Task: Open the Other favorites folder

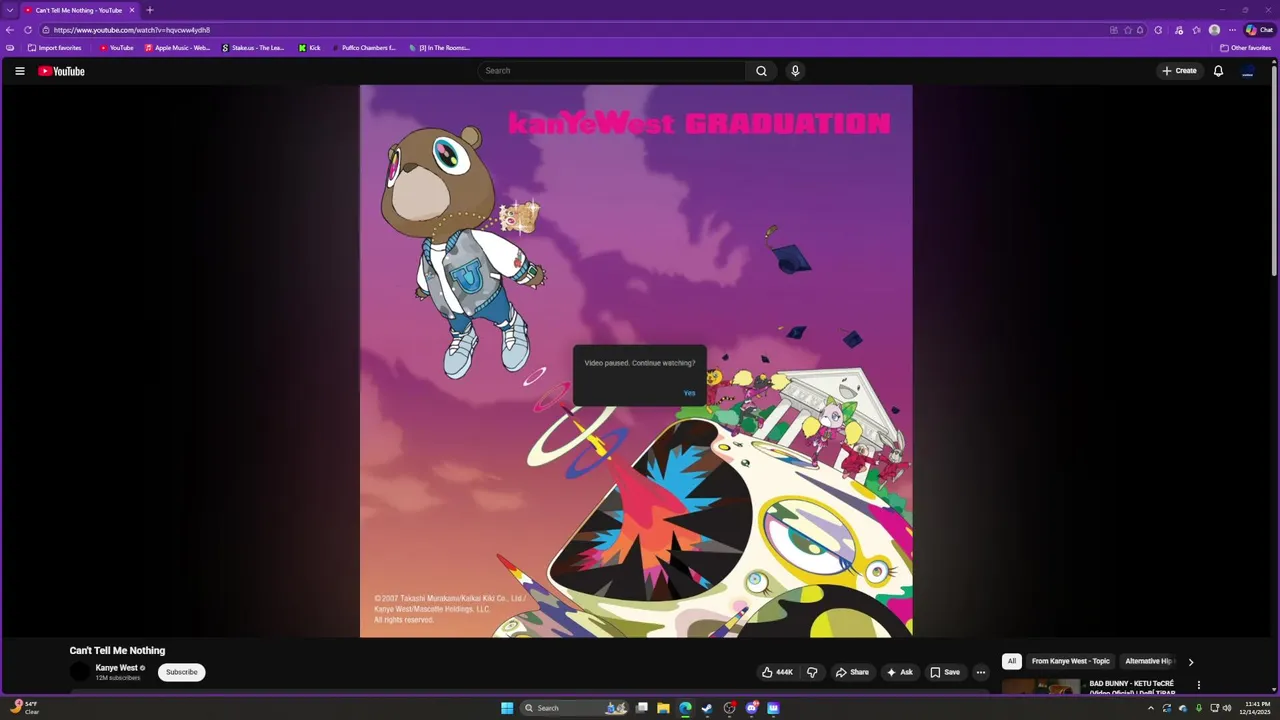Action: coord(1245,48)
